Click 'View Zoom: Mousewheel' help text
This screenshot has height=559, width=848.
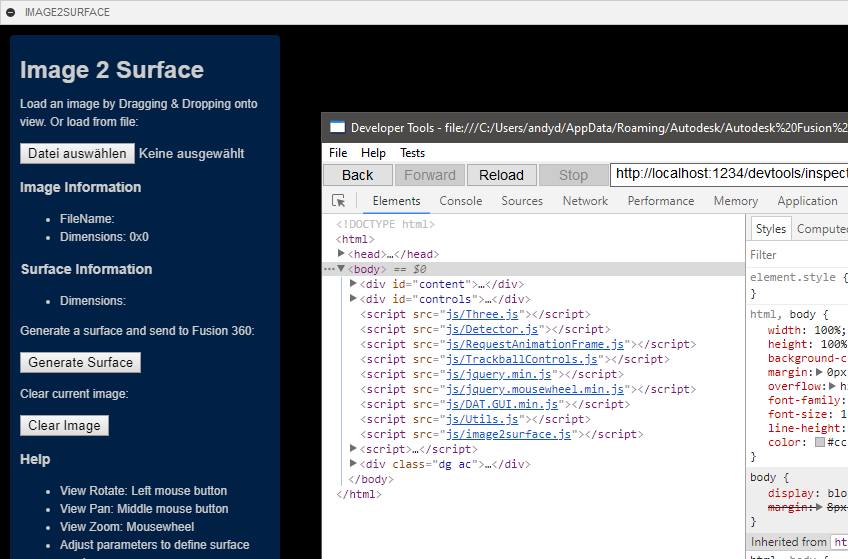[127, 527]
